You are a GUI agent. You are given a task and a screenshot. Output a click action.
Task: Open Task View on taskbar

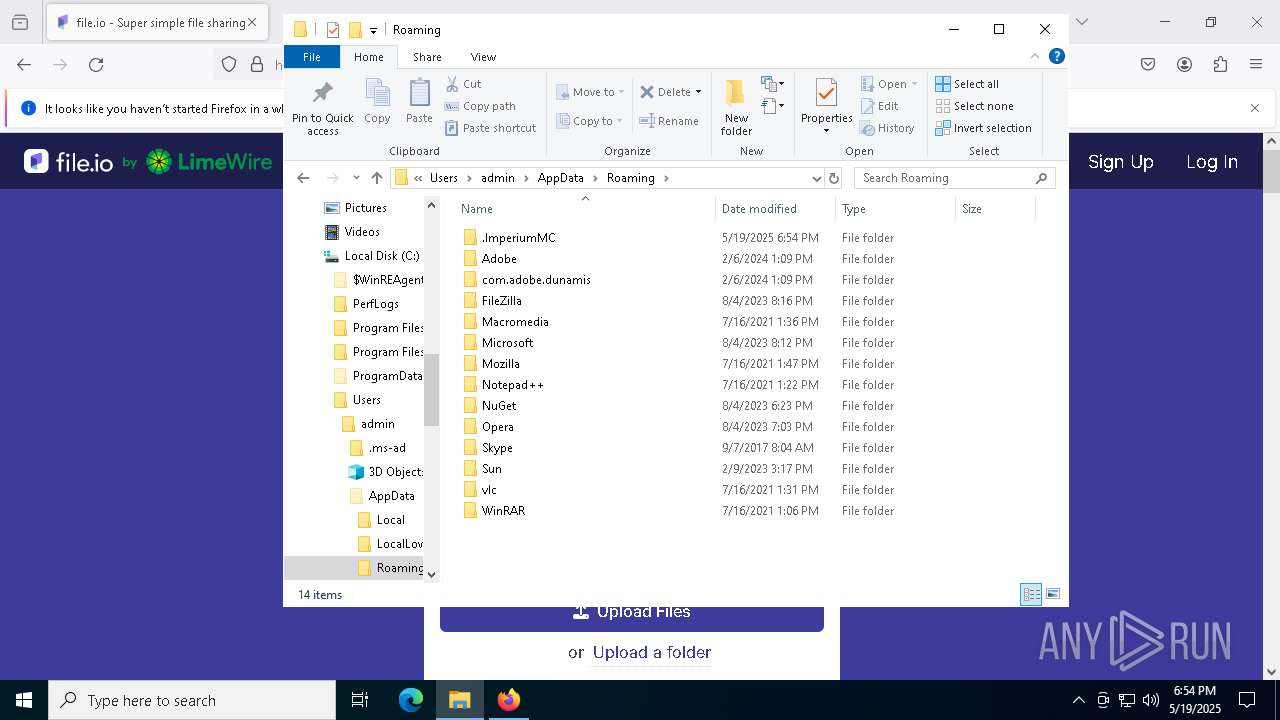coord(360,700)
